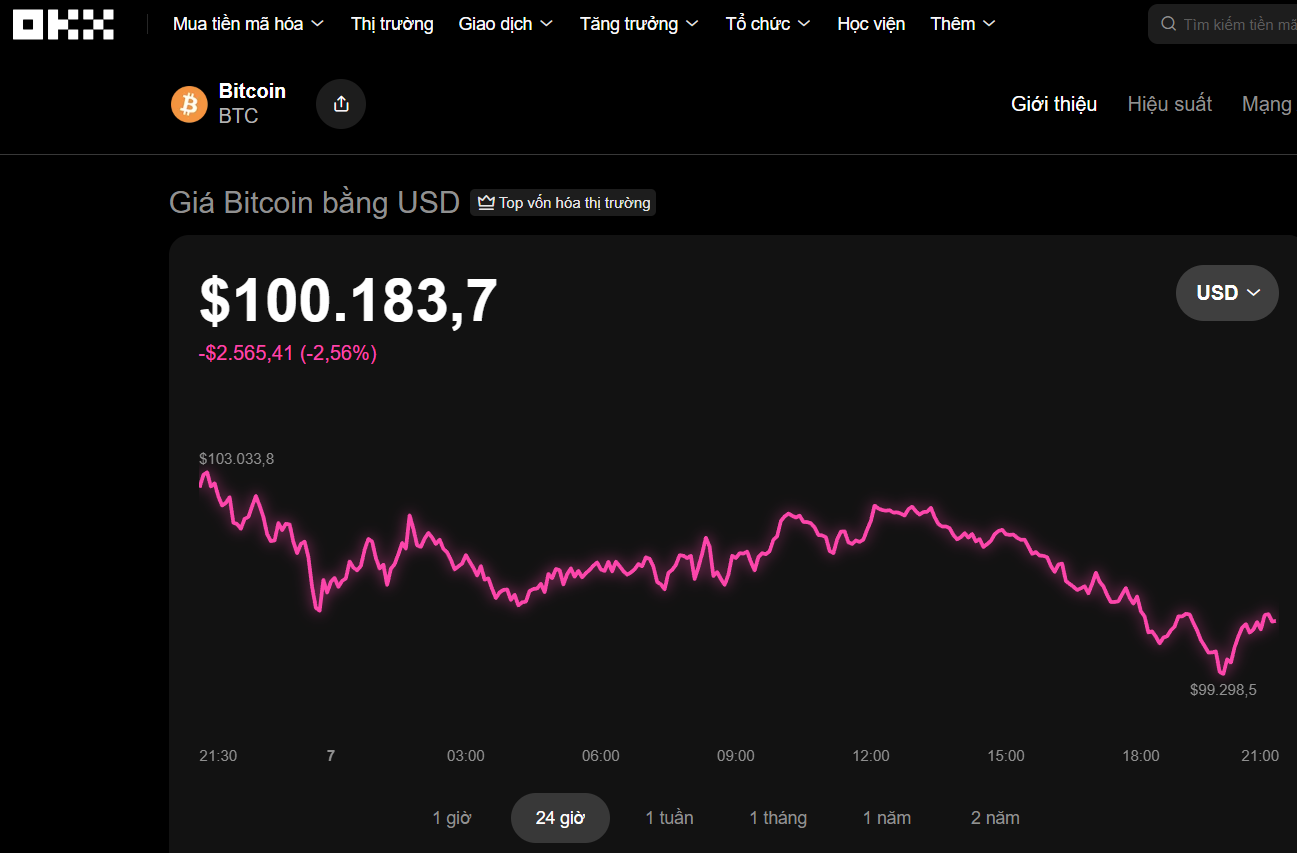Select the 1 tuần chart range
1297x853 pixels.
pyautogui.click(x=669, y=818)
